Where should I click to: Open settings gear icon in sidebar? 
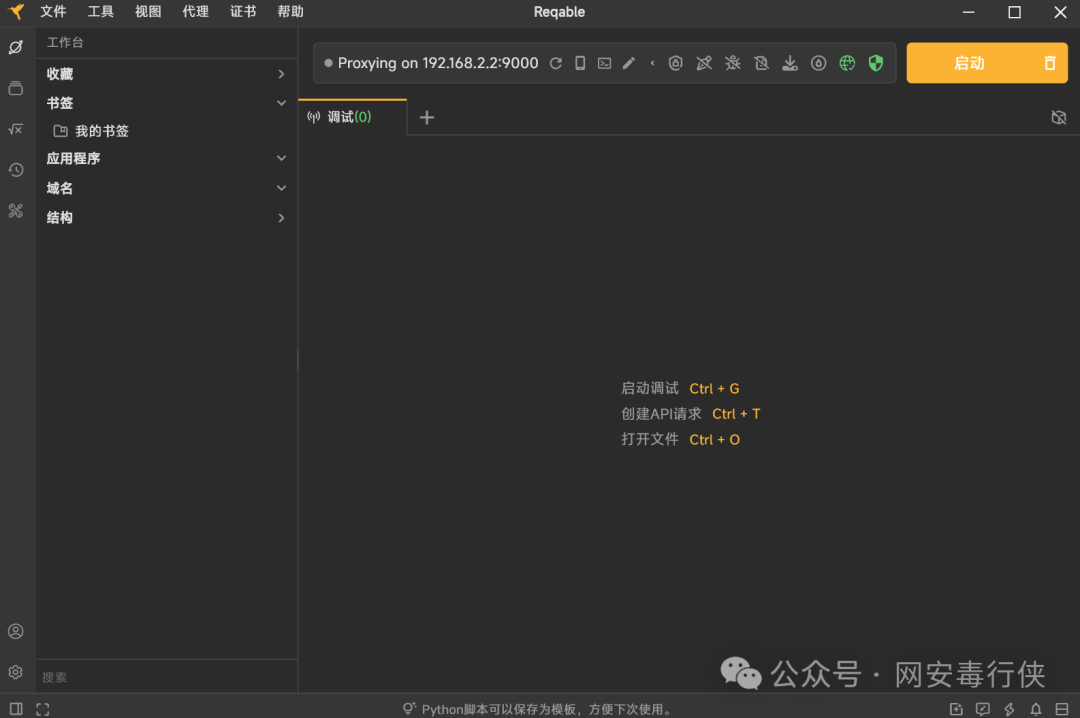[x=16, y=672]
